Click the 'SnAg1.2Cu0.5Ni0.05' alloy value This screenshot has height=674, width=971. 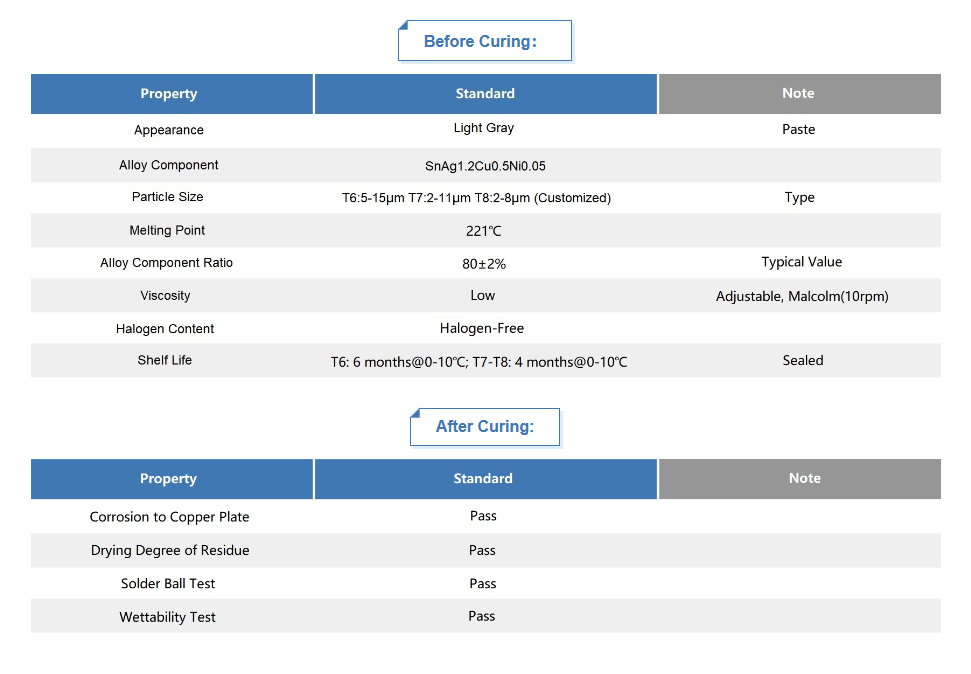(485, 166)
